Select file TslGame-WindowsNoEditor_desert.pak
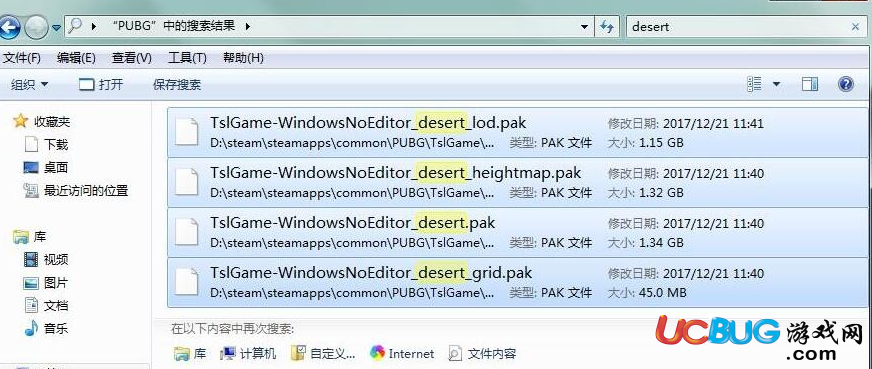 519,232
